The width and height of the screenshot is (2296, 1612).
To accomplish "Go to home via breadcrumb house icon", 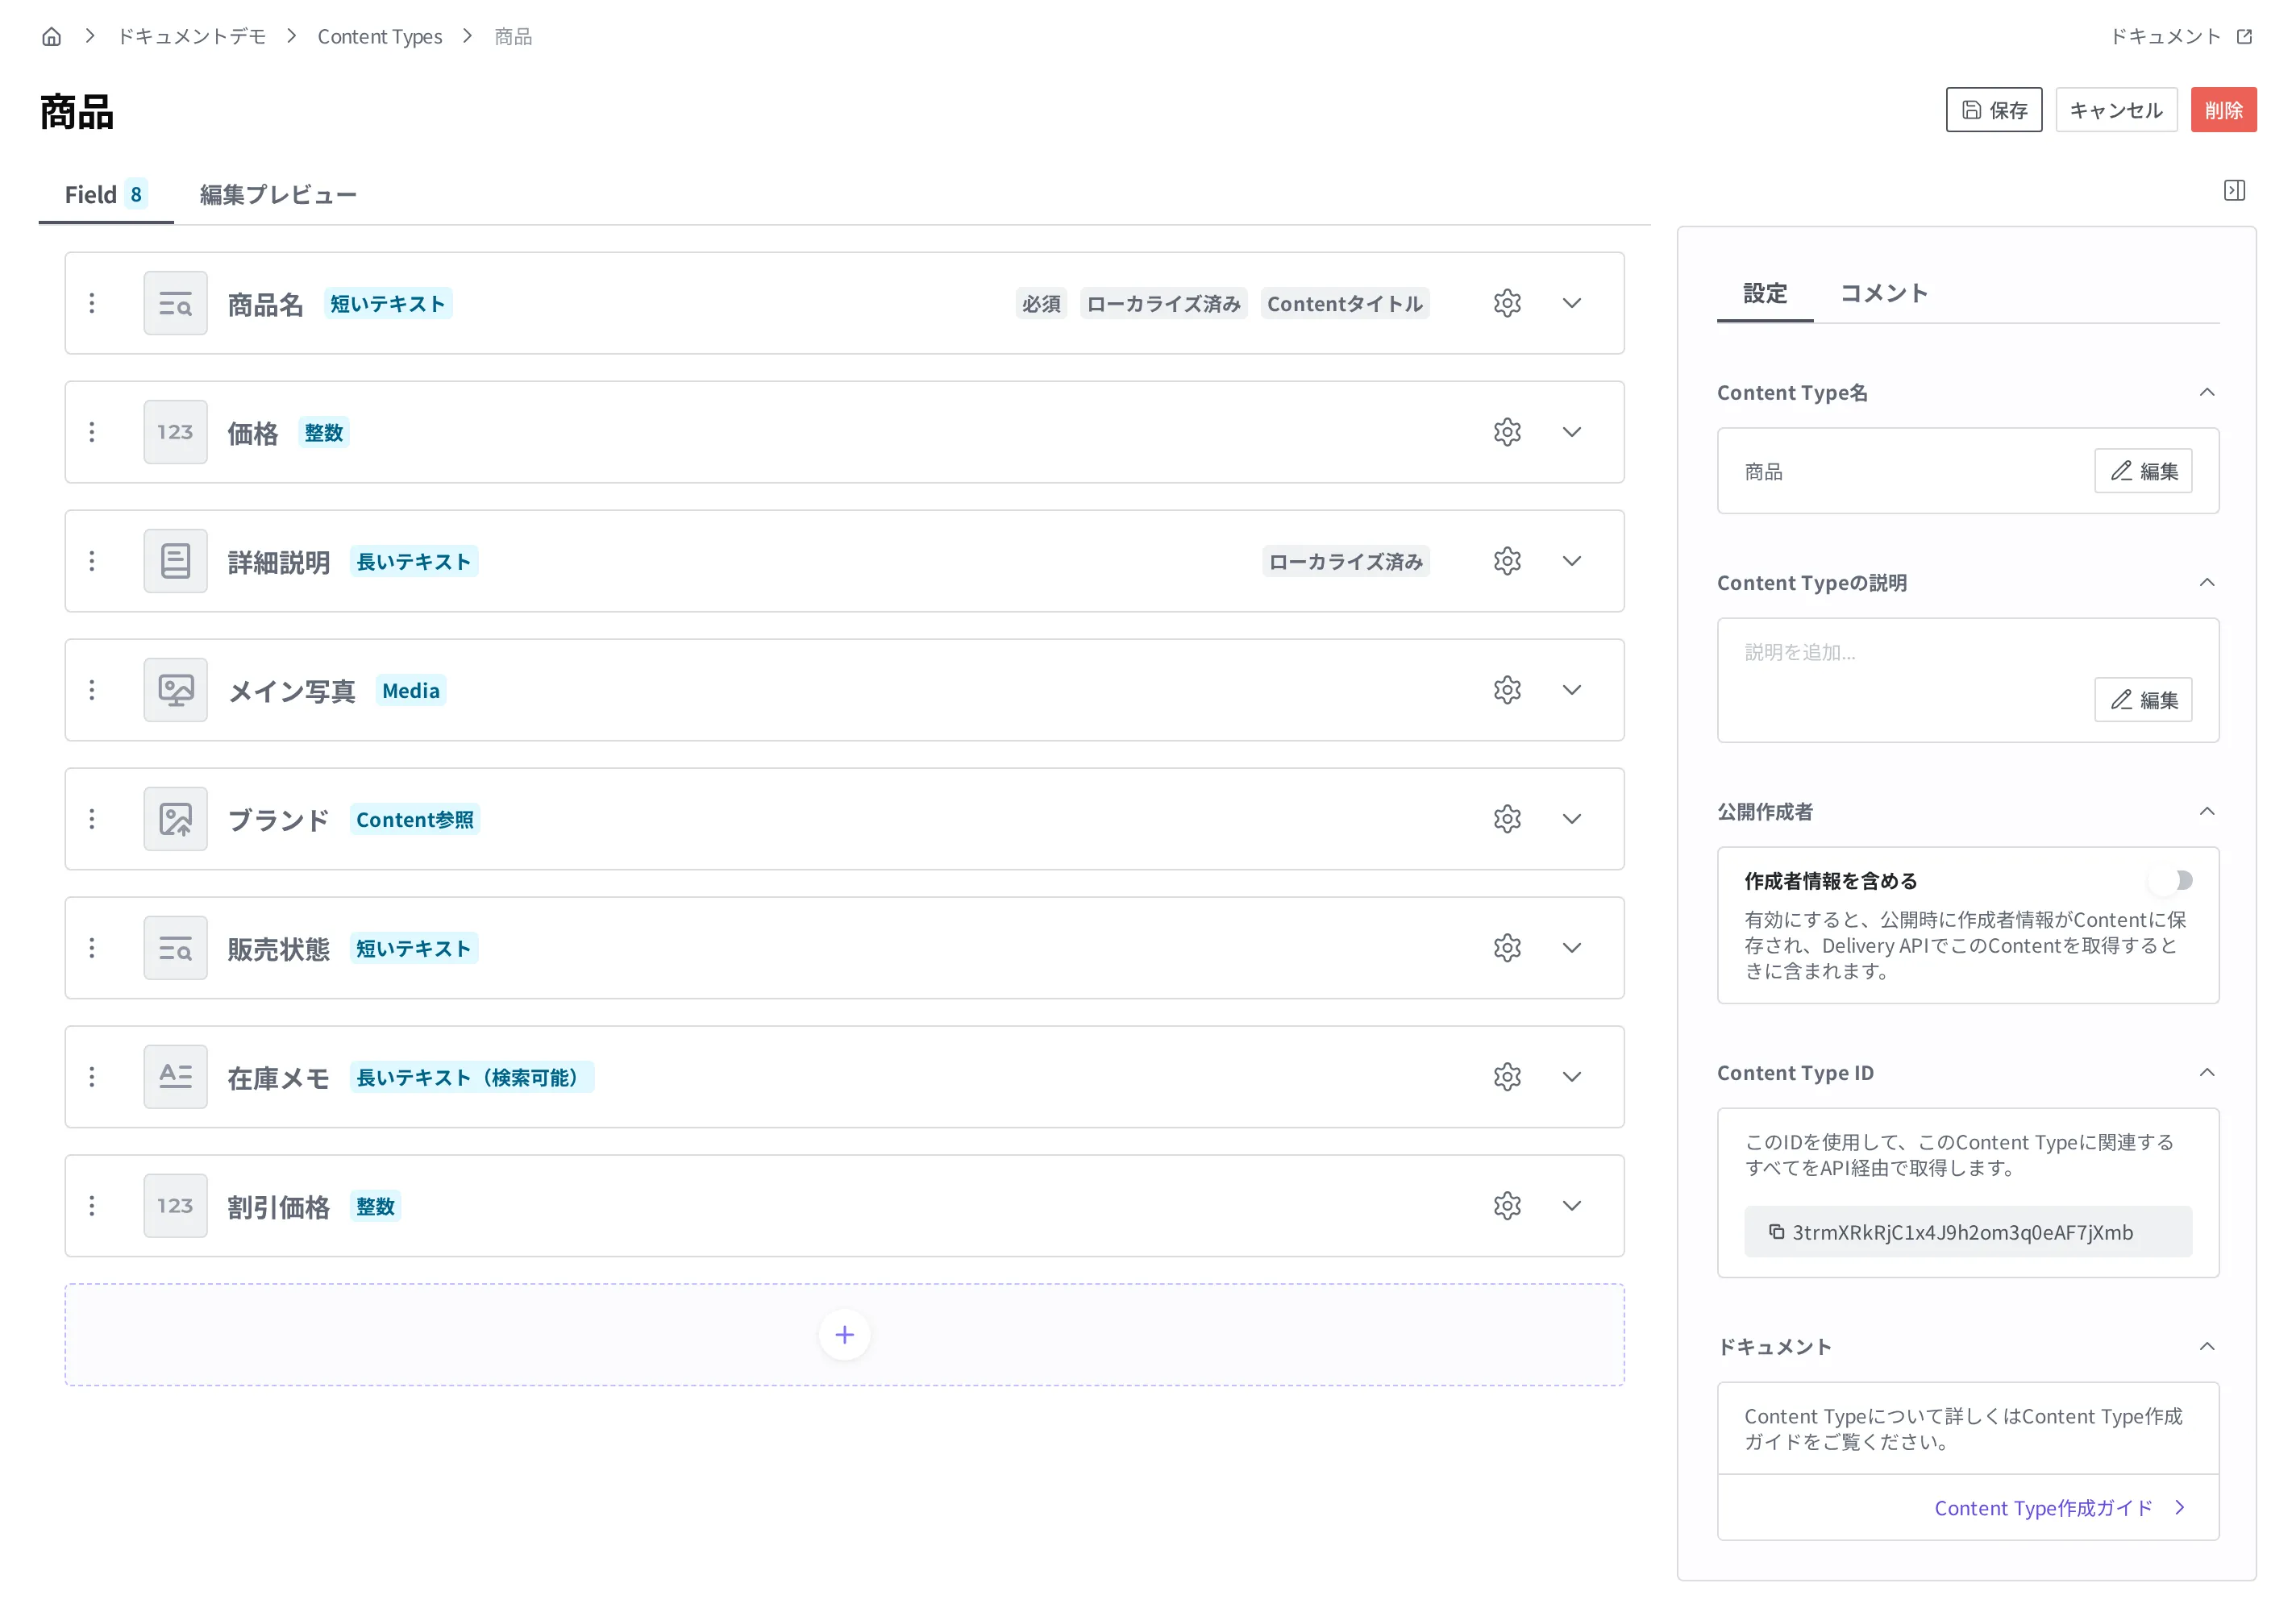I will point(51,37).
